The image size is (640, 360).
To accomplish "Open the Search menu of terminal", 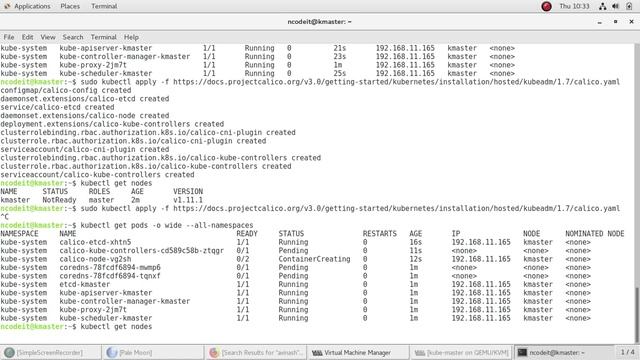I will pyautogui.click(x=73, y=37).
